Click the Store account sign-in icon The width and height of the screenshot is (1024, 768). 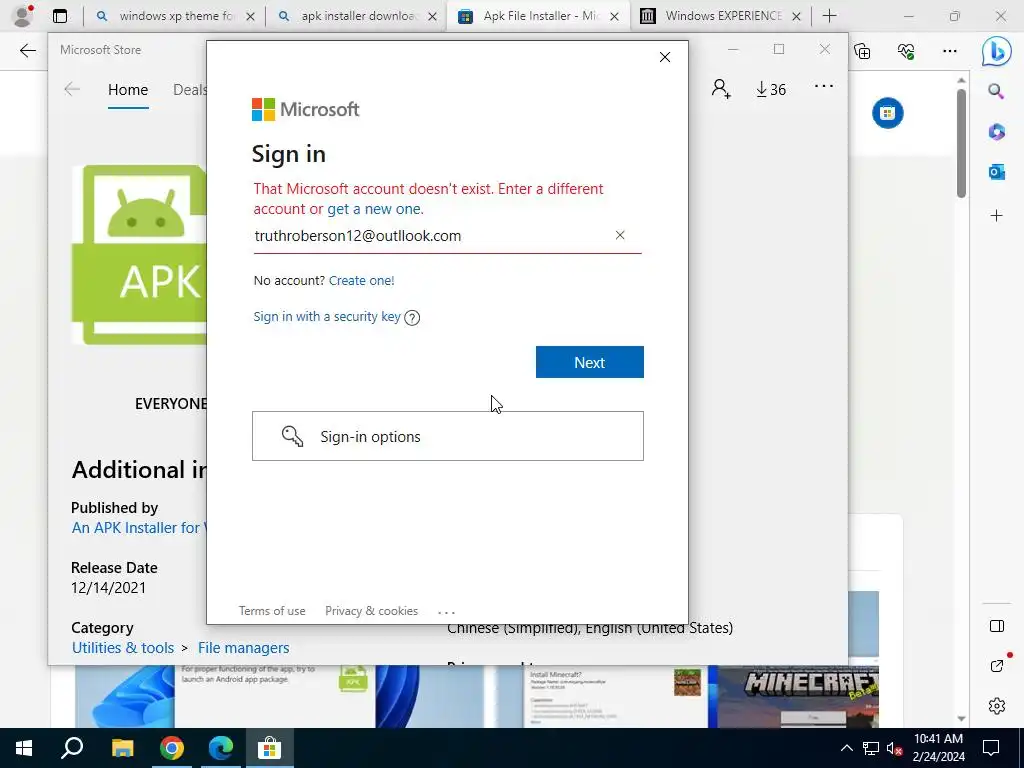click(x=721, y=89)
